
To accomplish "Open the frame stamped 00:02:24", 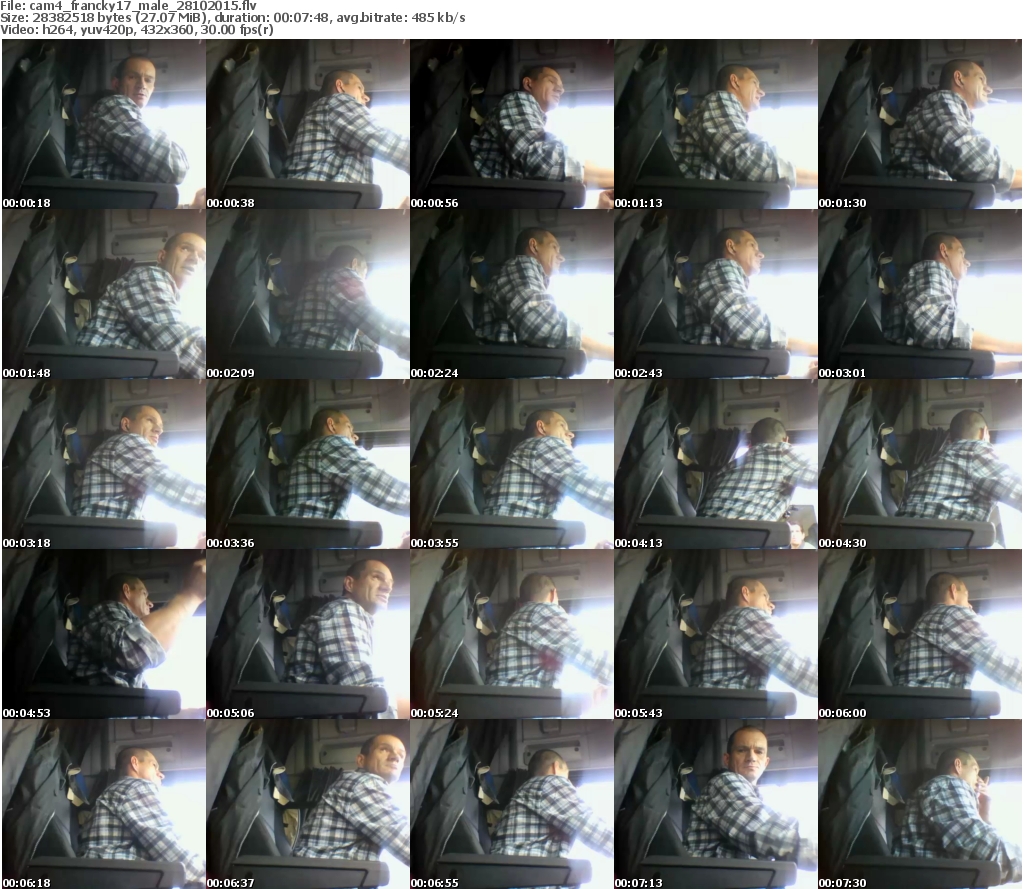I will [512, 295].
